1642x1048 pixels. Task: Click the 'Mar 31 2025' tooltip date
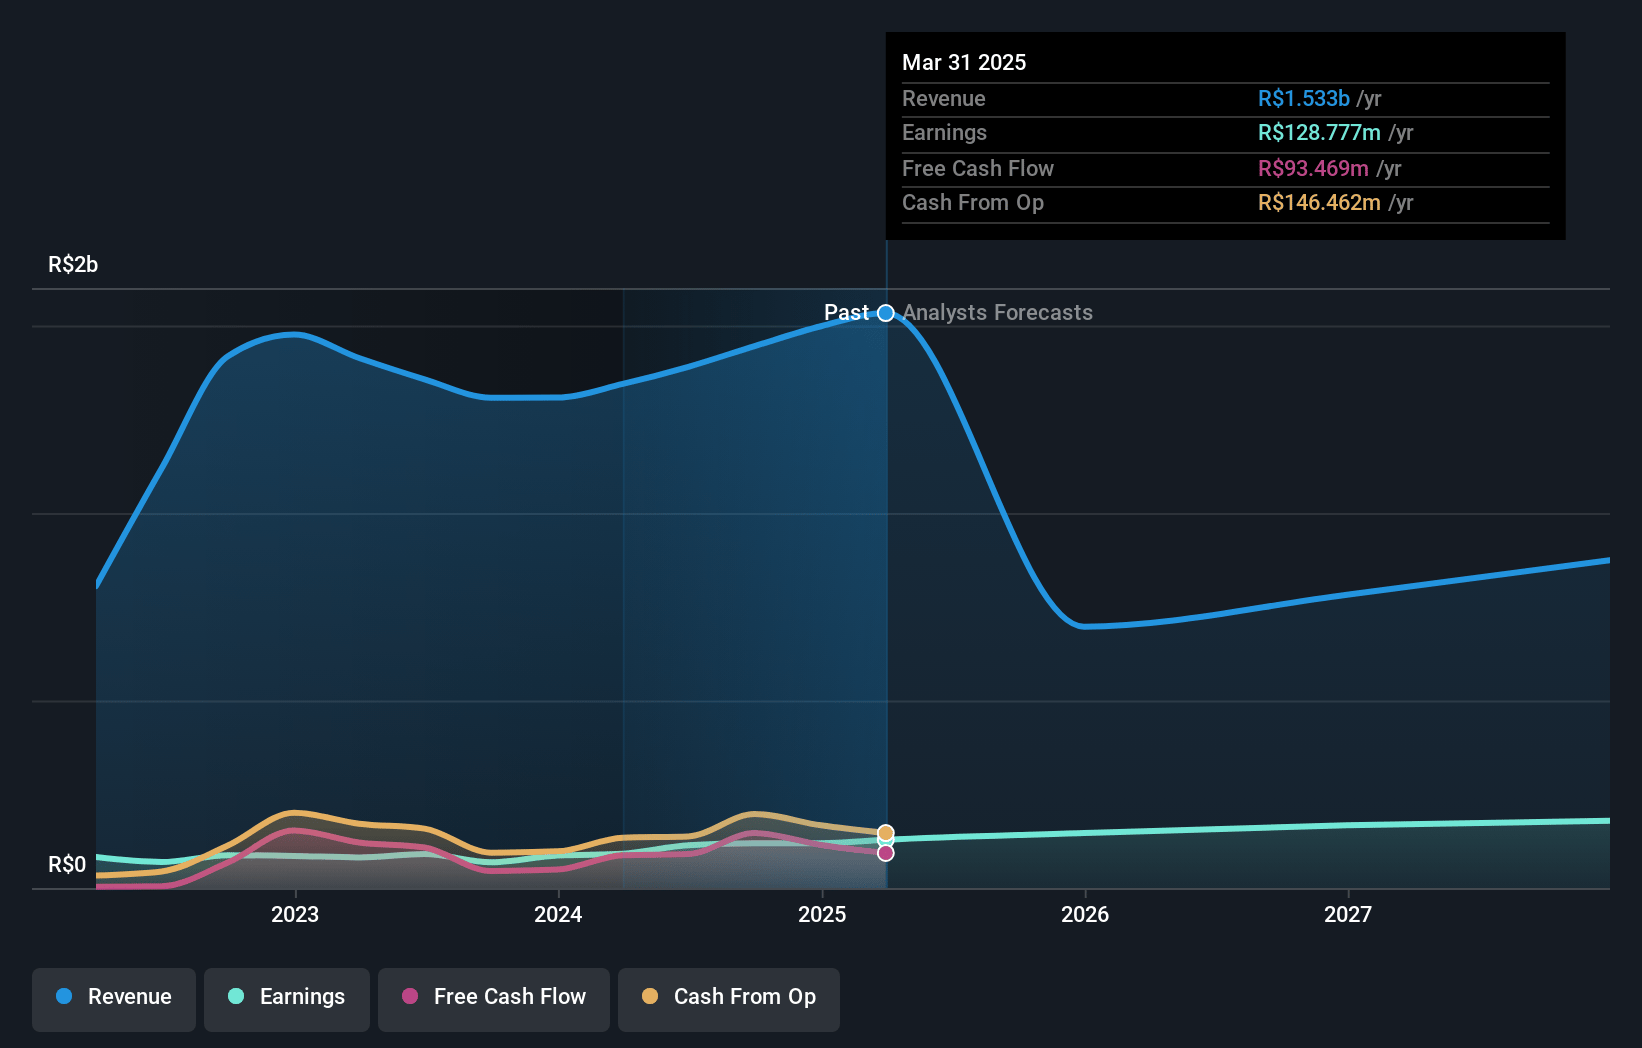pos(964,62)
